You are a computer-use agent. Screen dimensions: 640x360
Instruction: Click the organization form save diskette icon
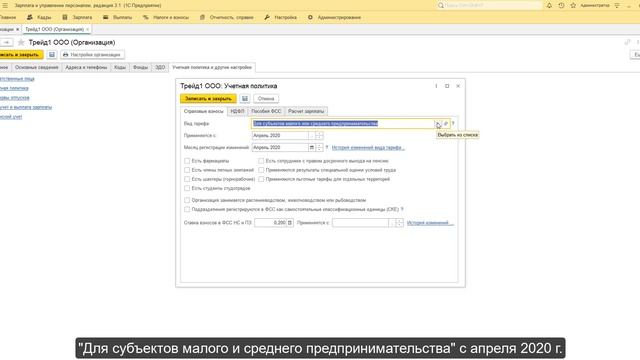tap(51, 55)
